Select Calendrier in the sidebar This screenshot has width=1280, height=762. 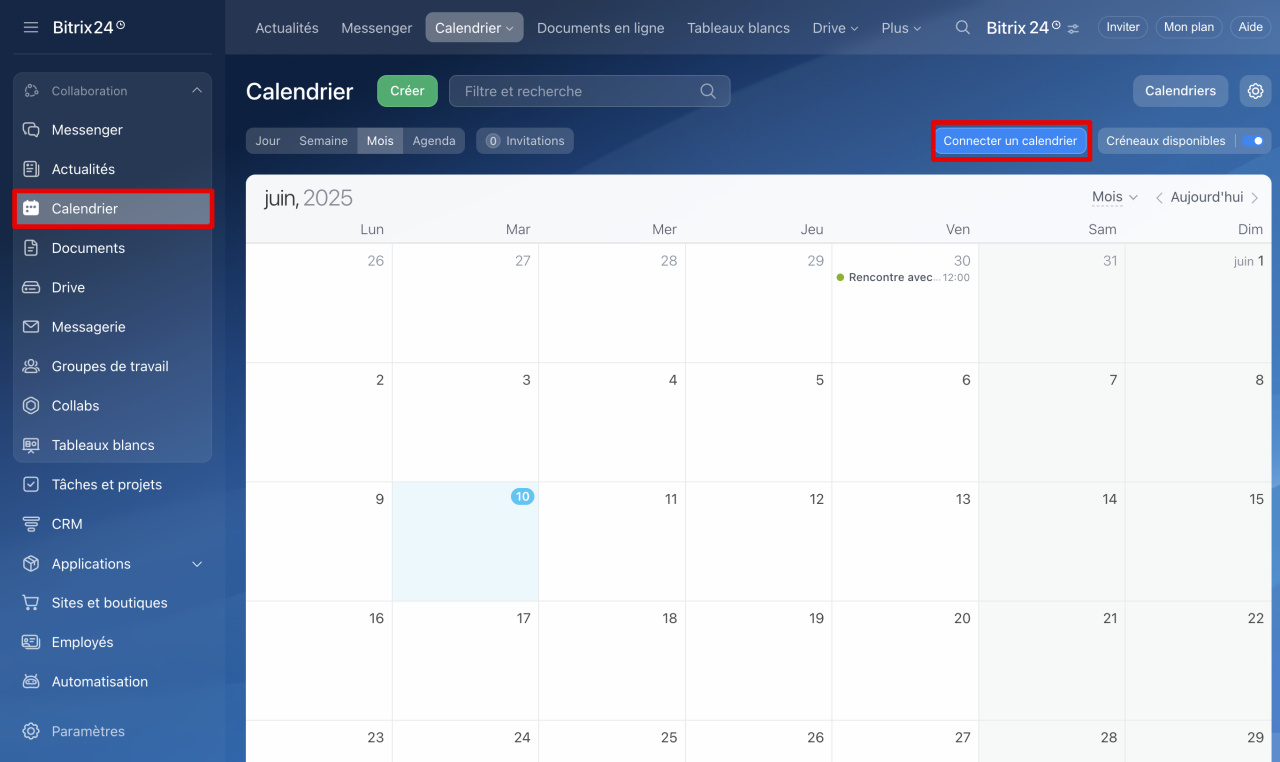[x=113, y=209]
